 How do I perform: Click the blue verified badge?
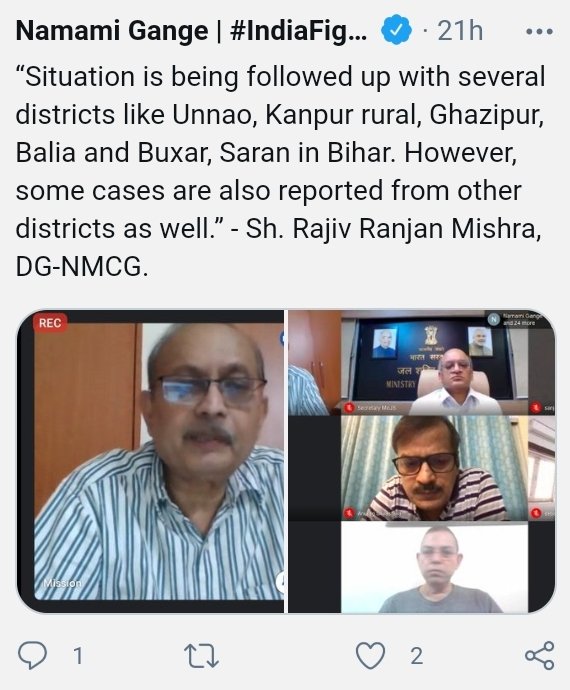click(x=396, y=29)
